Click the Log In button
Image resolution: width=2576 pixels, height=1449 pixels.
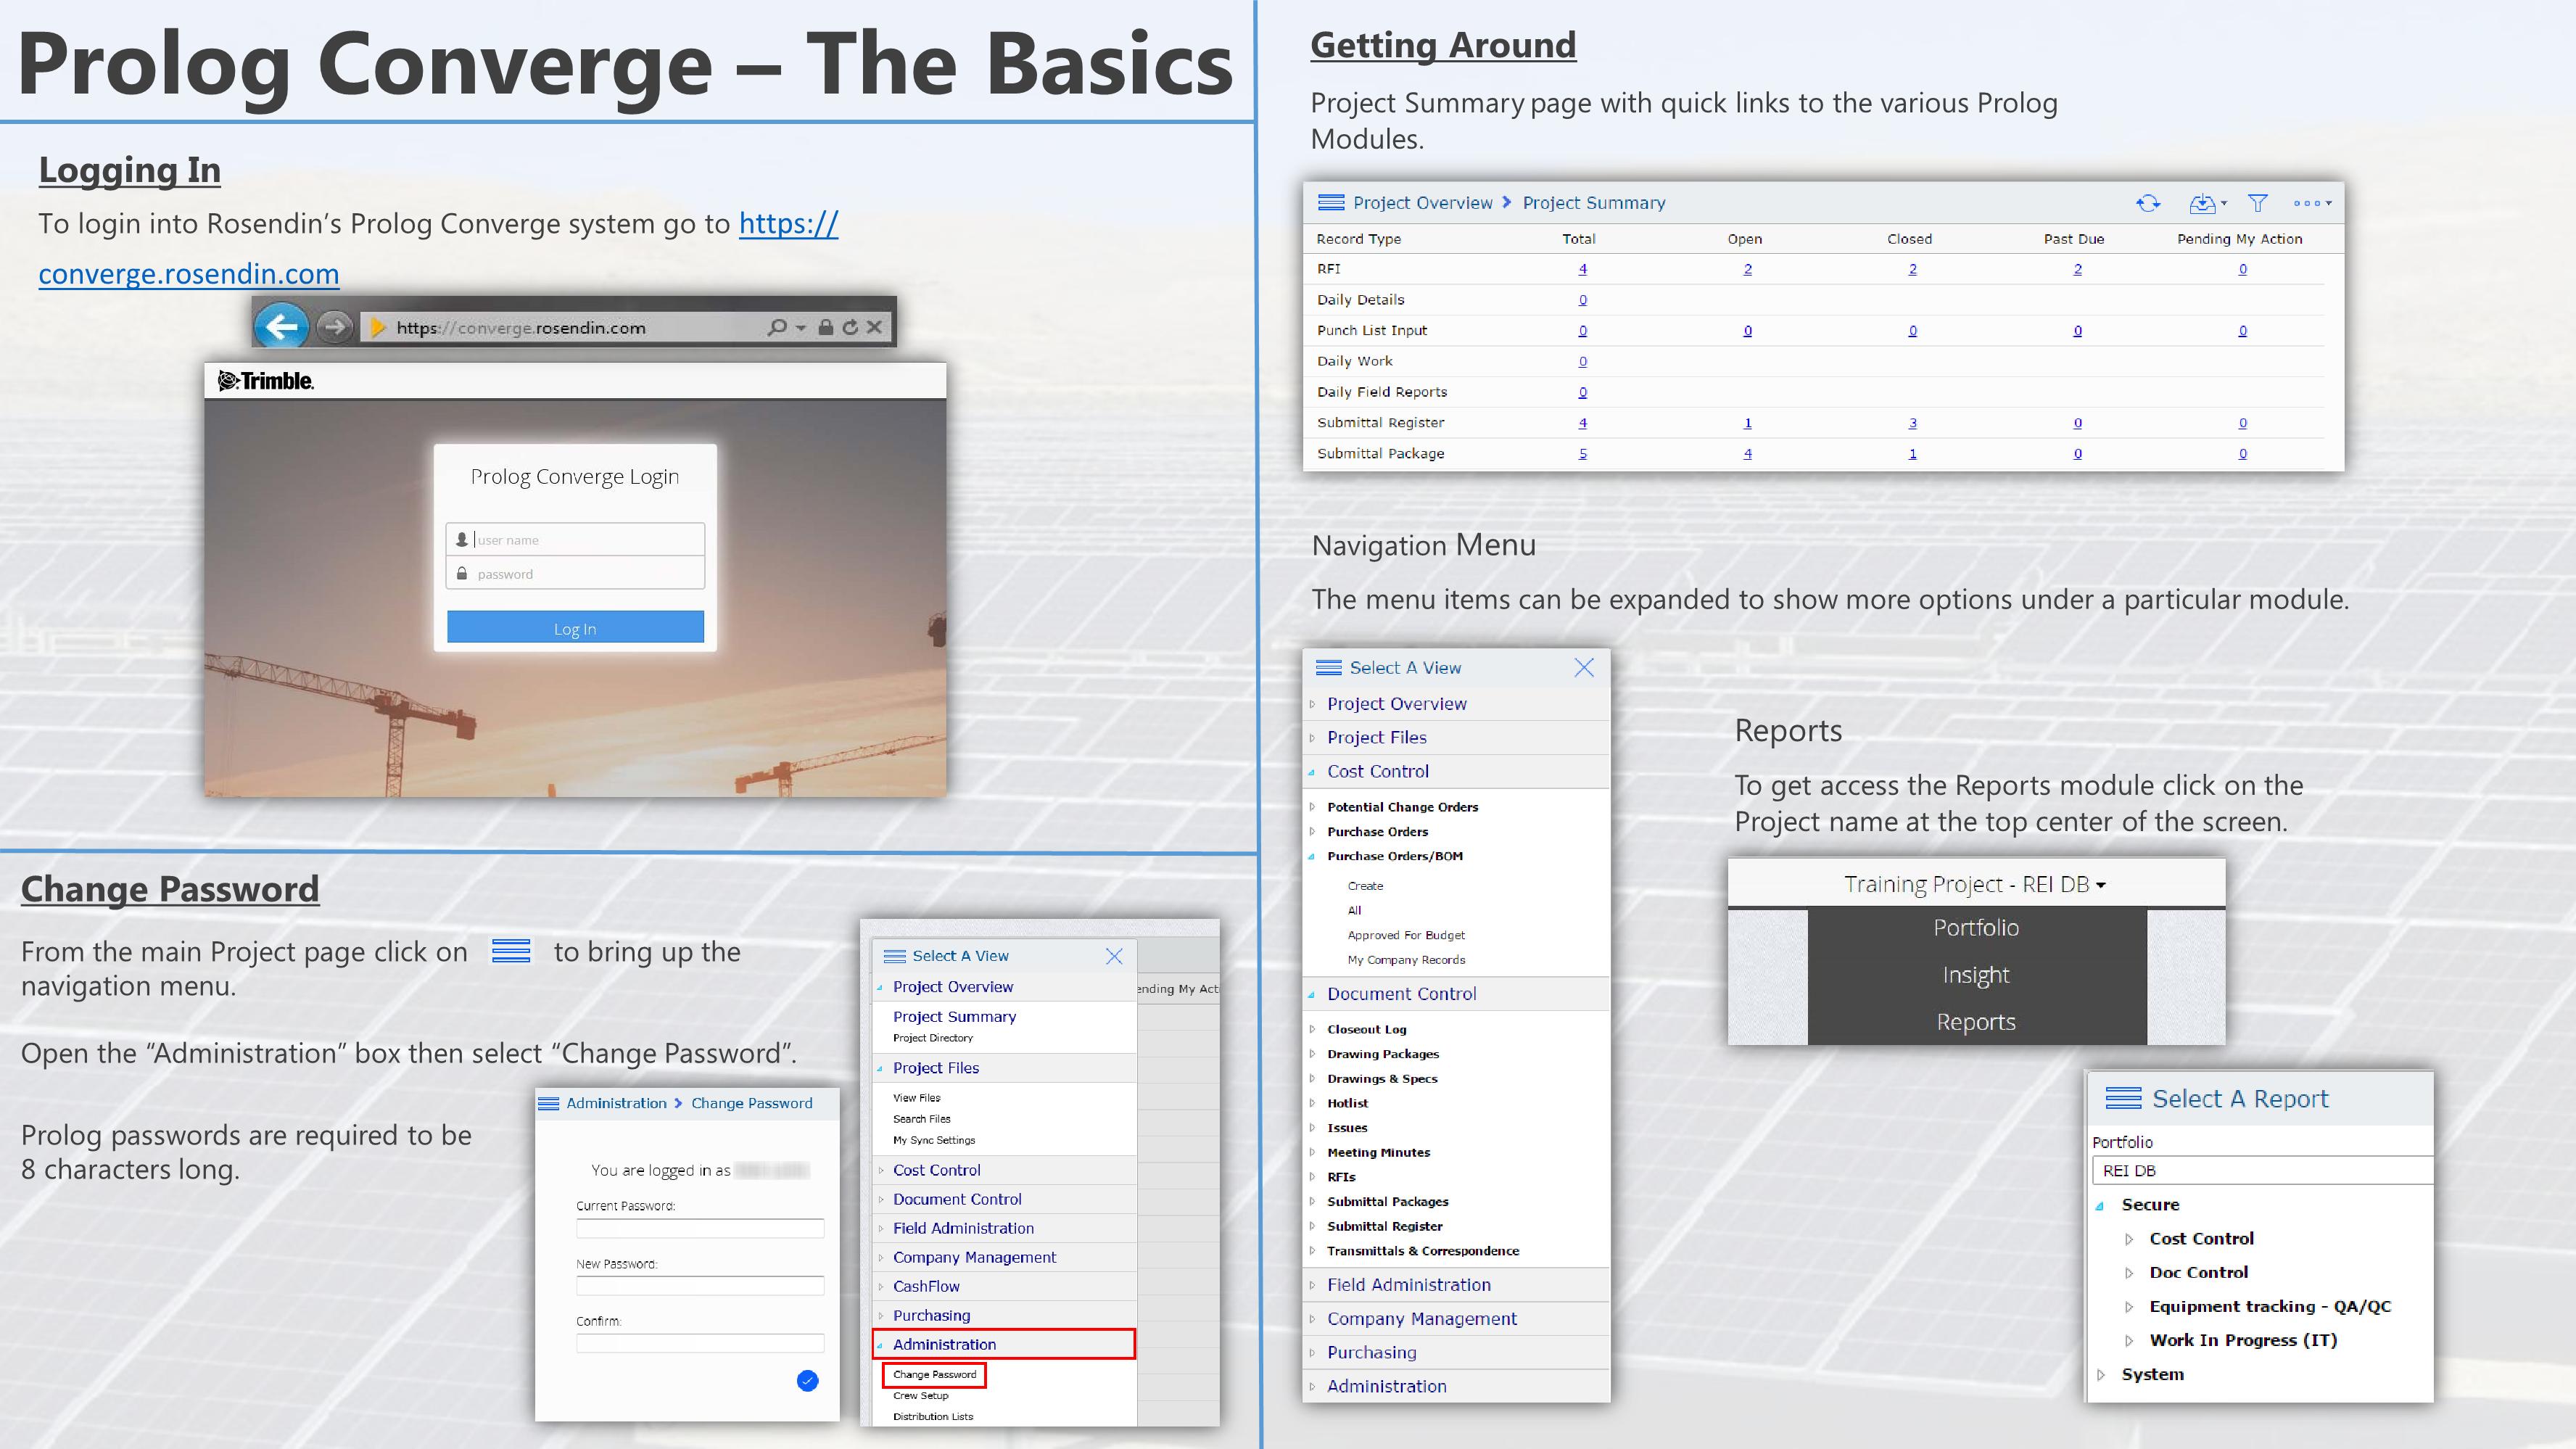(574, 627)
